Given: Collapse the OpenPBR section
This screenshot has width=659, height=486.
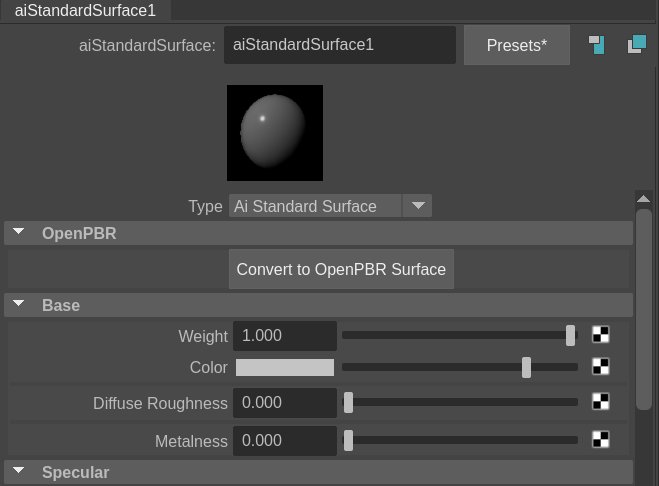Looking at the screenshot, I should [18, 232].
